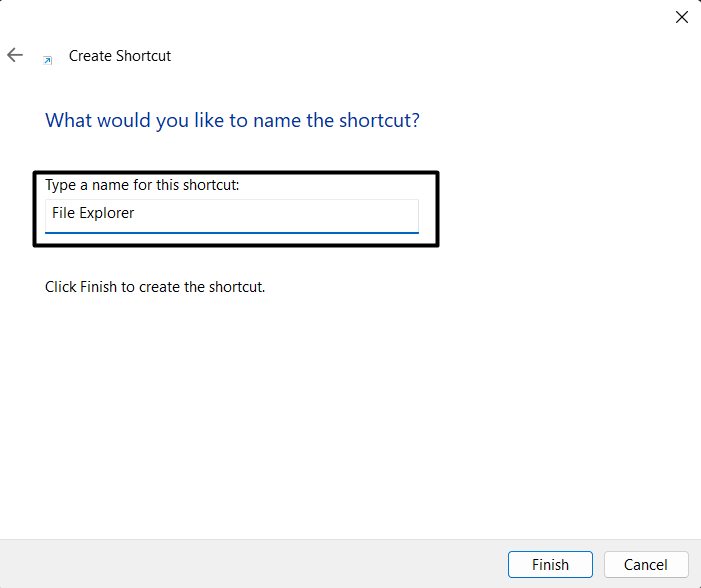Screen dimensions: 701x588
Task: Click the "Click Finish to create the shortcut" text
Action: (155, 287)
